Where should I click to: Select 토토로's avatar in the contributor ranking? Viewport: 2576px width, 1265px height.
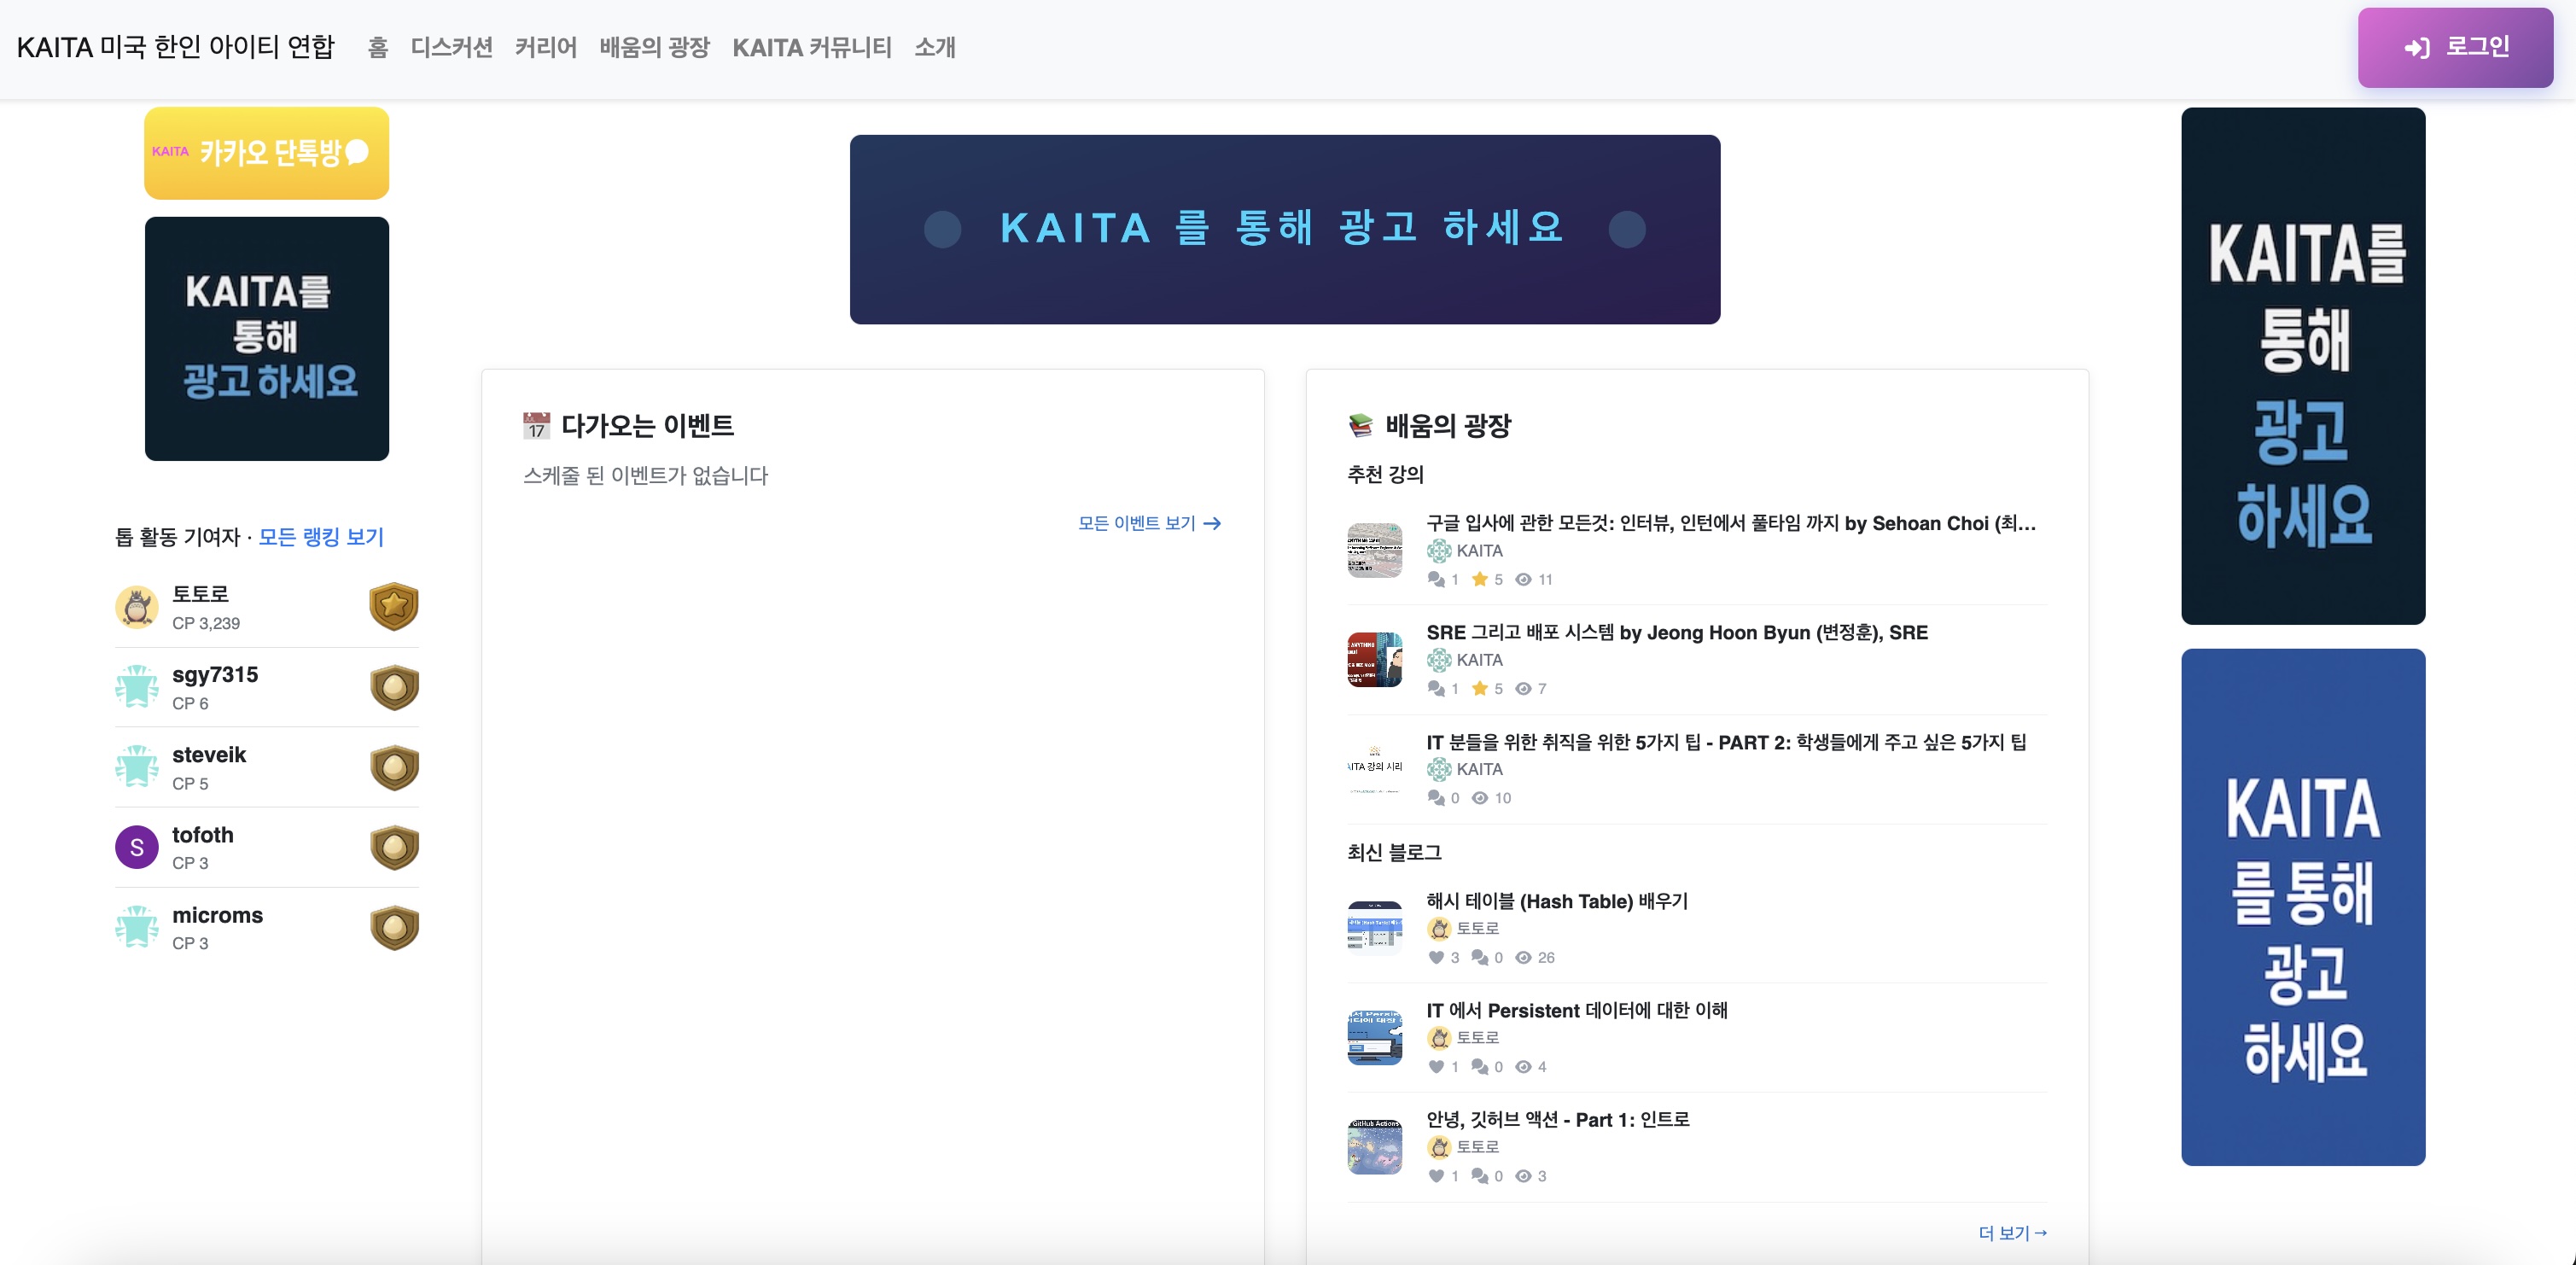pos(137,606)
